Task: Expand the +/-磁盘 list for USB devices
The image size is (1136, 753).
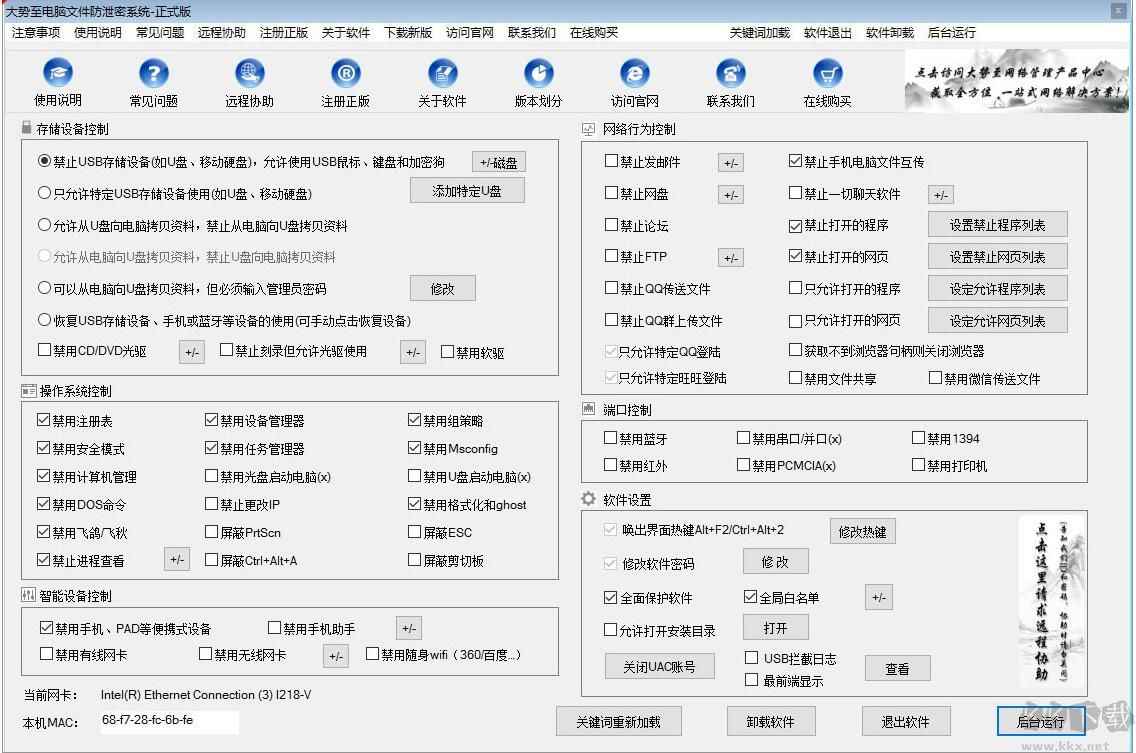Action: (499, 161)
